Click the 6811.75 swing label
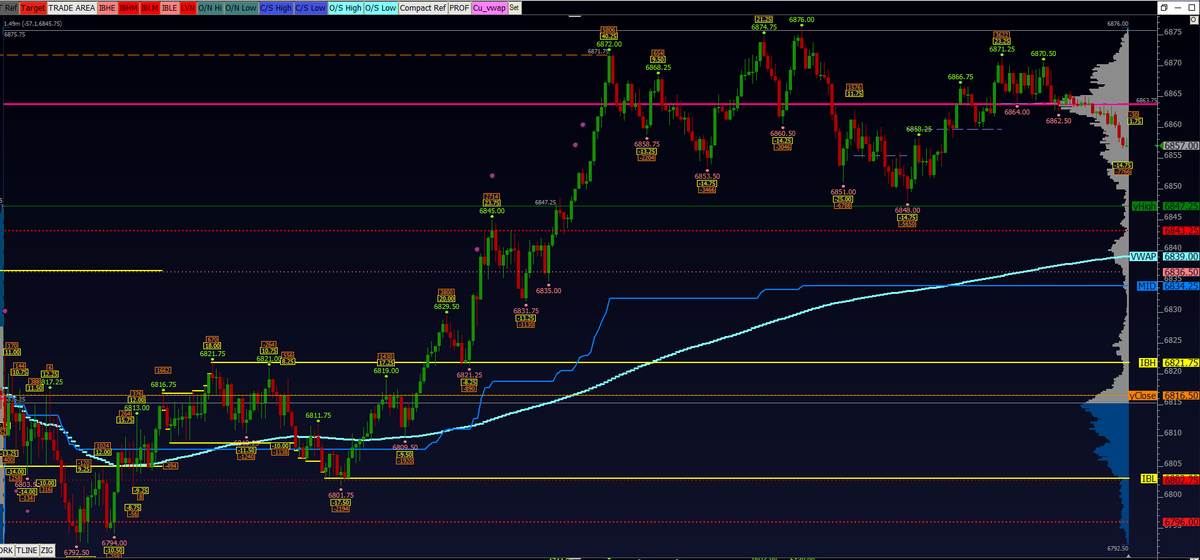Viewport: 1200px width, 560px height. [318, 415]
